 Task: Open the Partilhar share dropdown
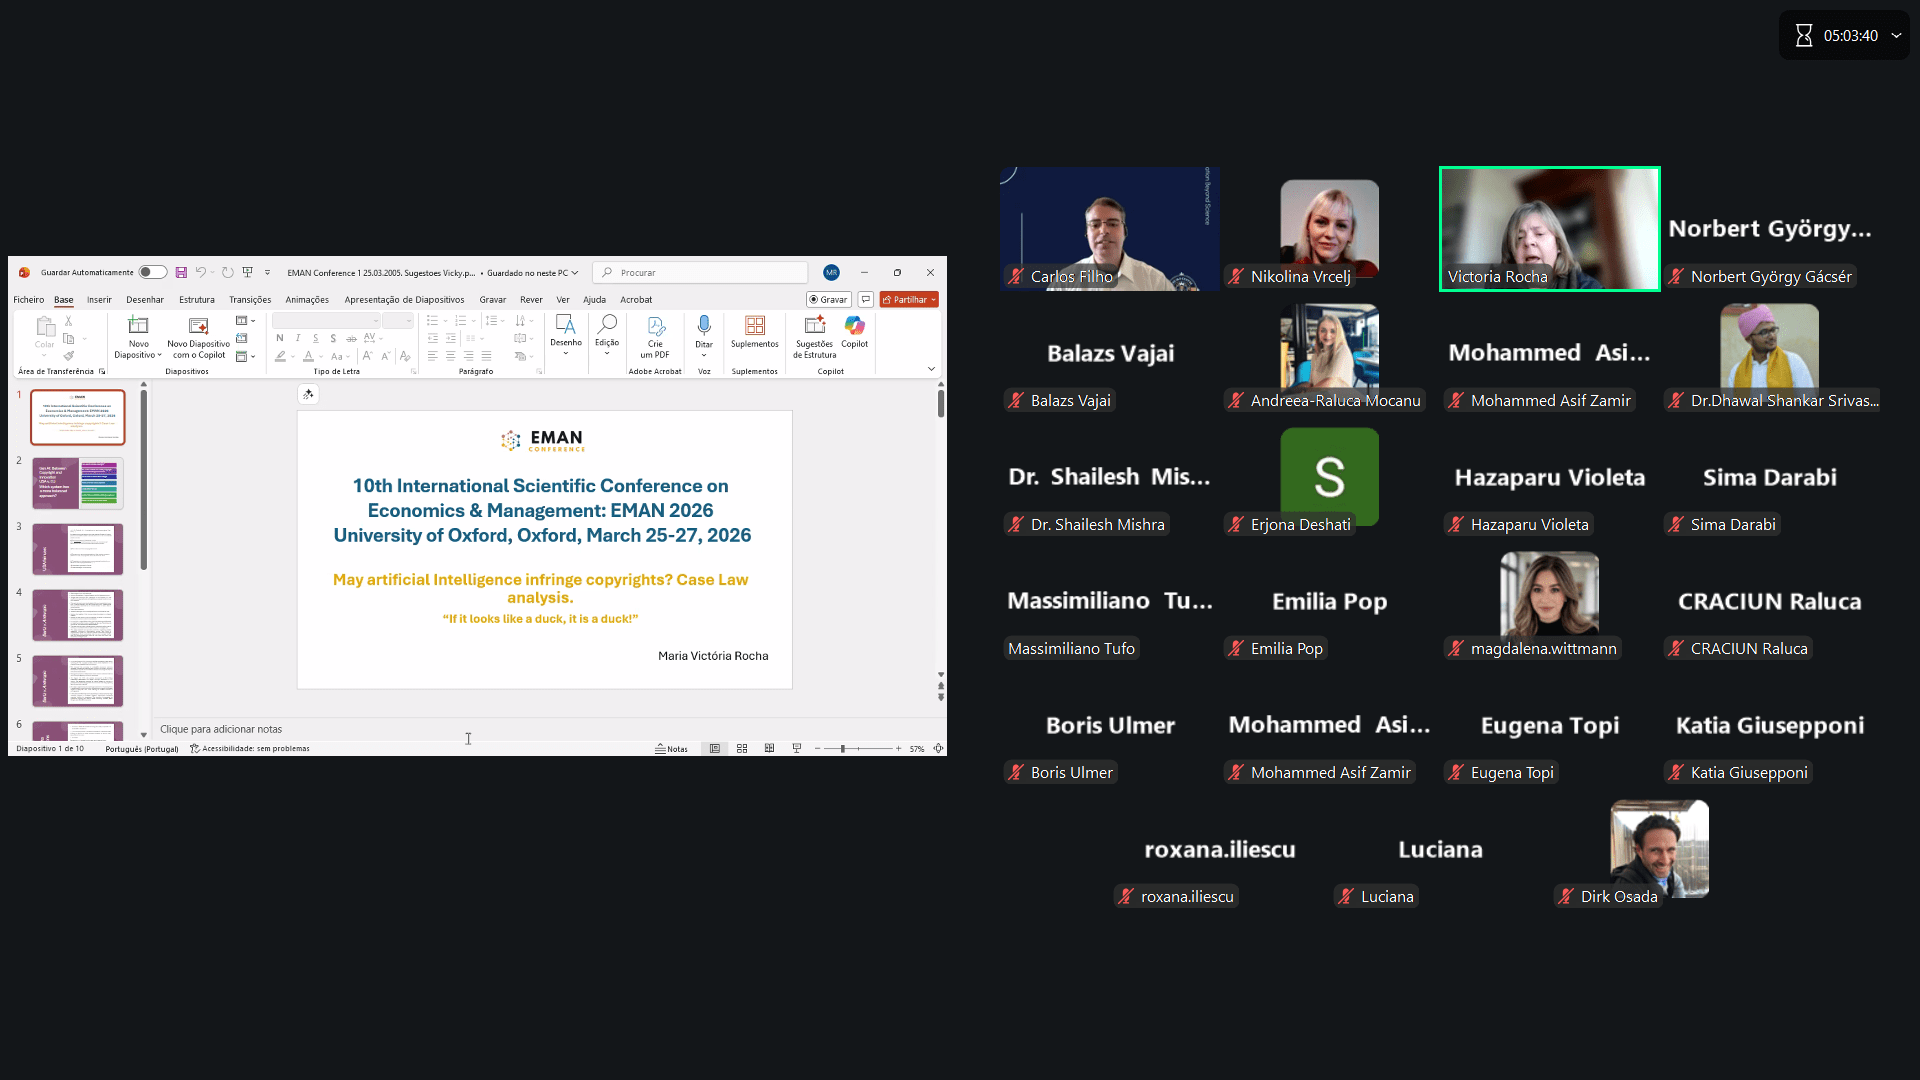[x=933, y=300]
